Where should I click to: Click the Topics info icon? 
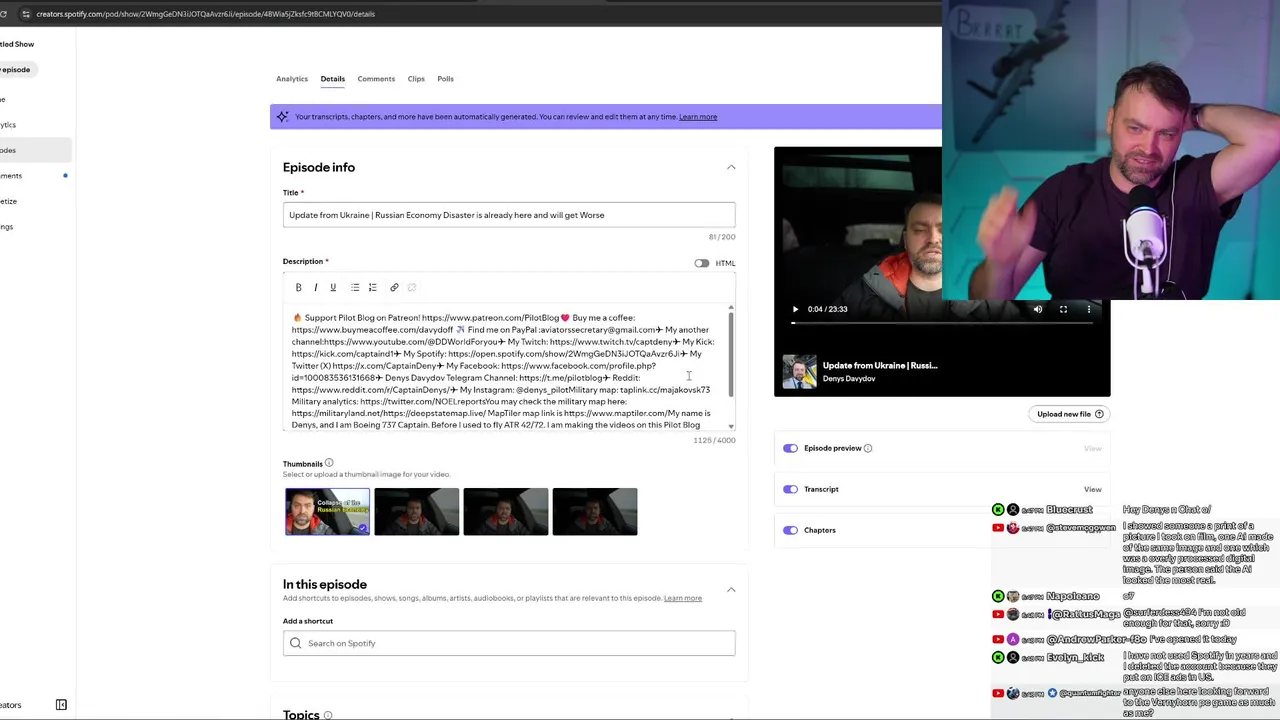[328, 715]
